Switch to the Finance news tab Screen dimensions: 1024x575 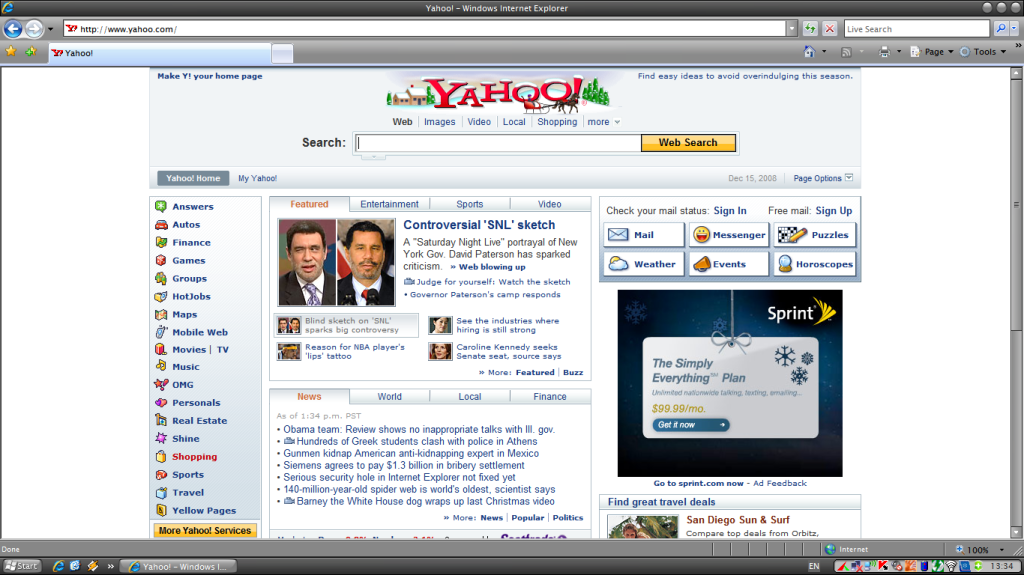[x=550, y=397]
